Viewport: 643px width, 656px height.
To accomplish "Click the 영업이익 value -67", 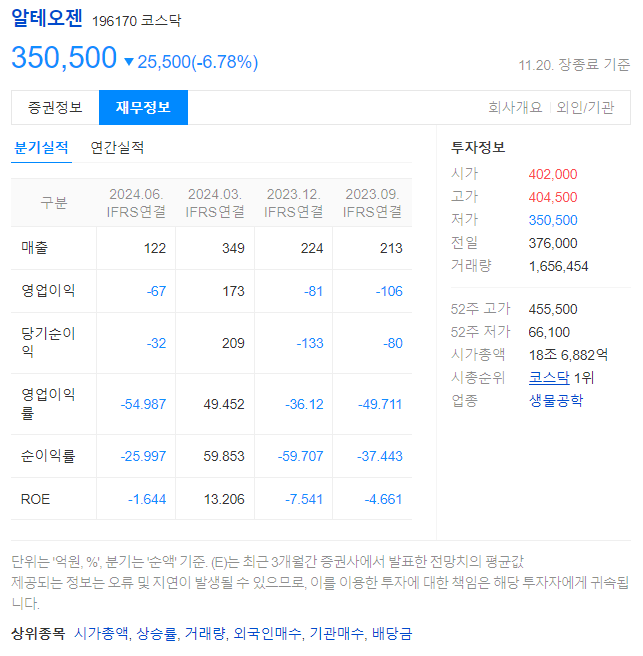I will 156,291.
